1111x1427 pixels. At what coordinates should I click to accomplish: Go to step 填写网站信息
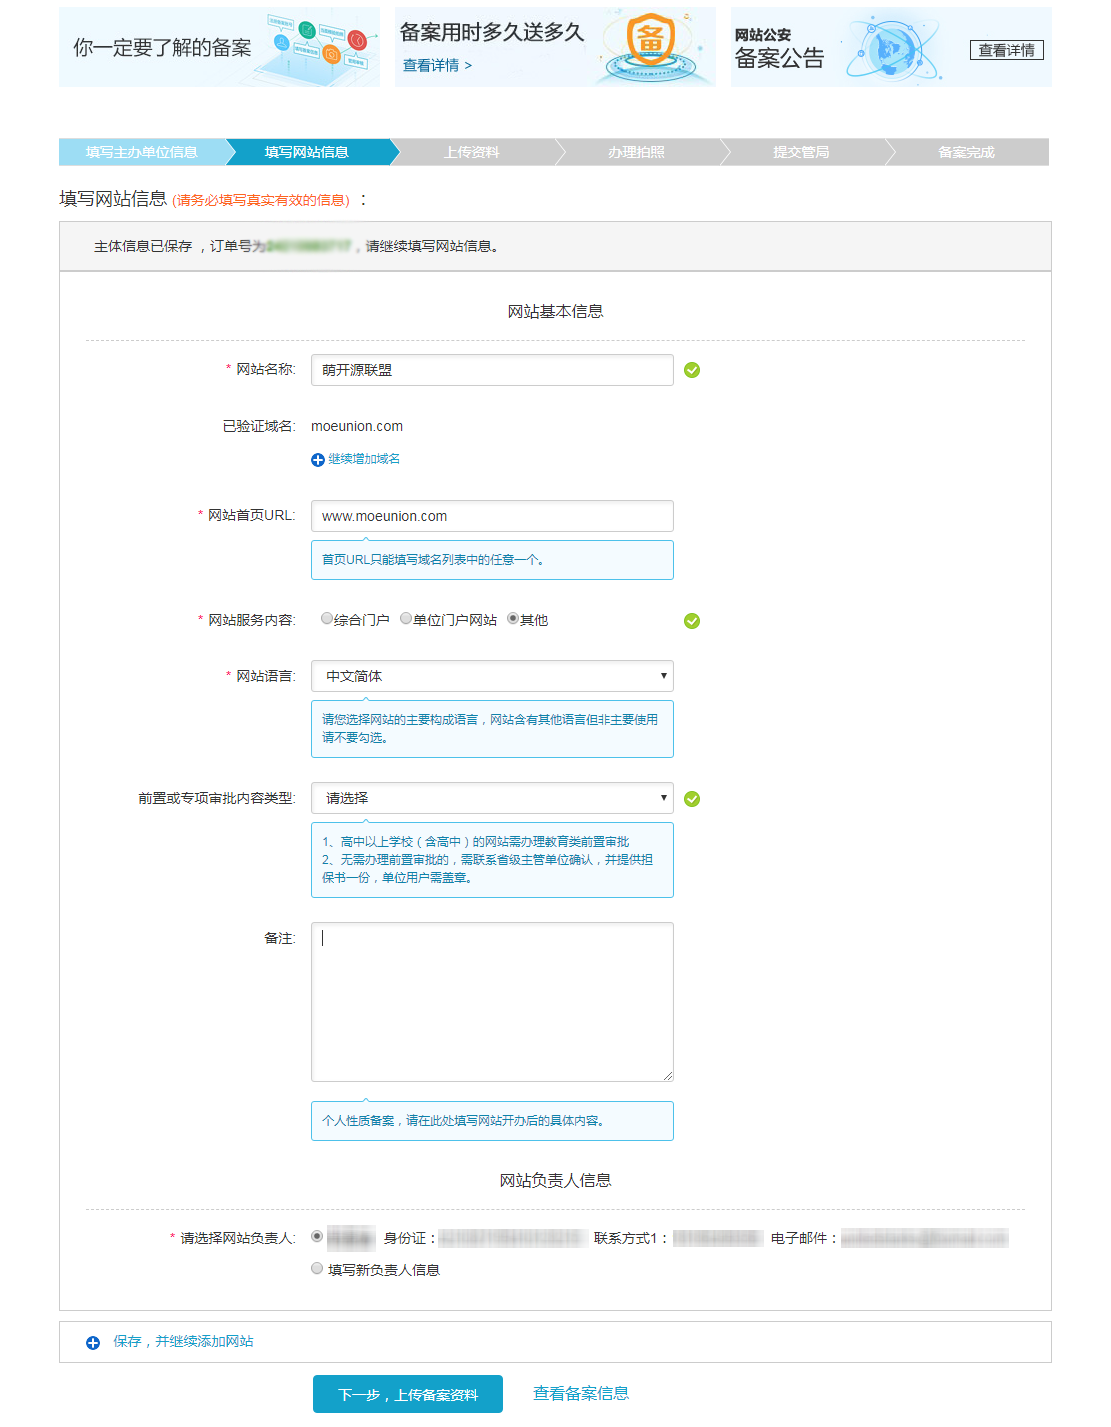tap(307, 152)
